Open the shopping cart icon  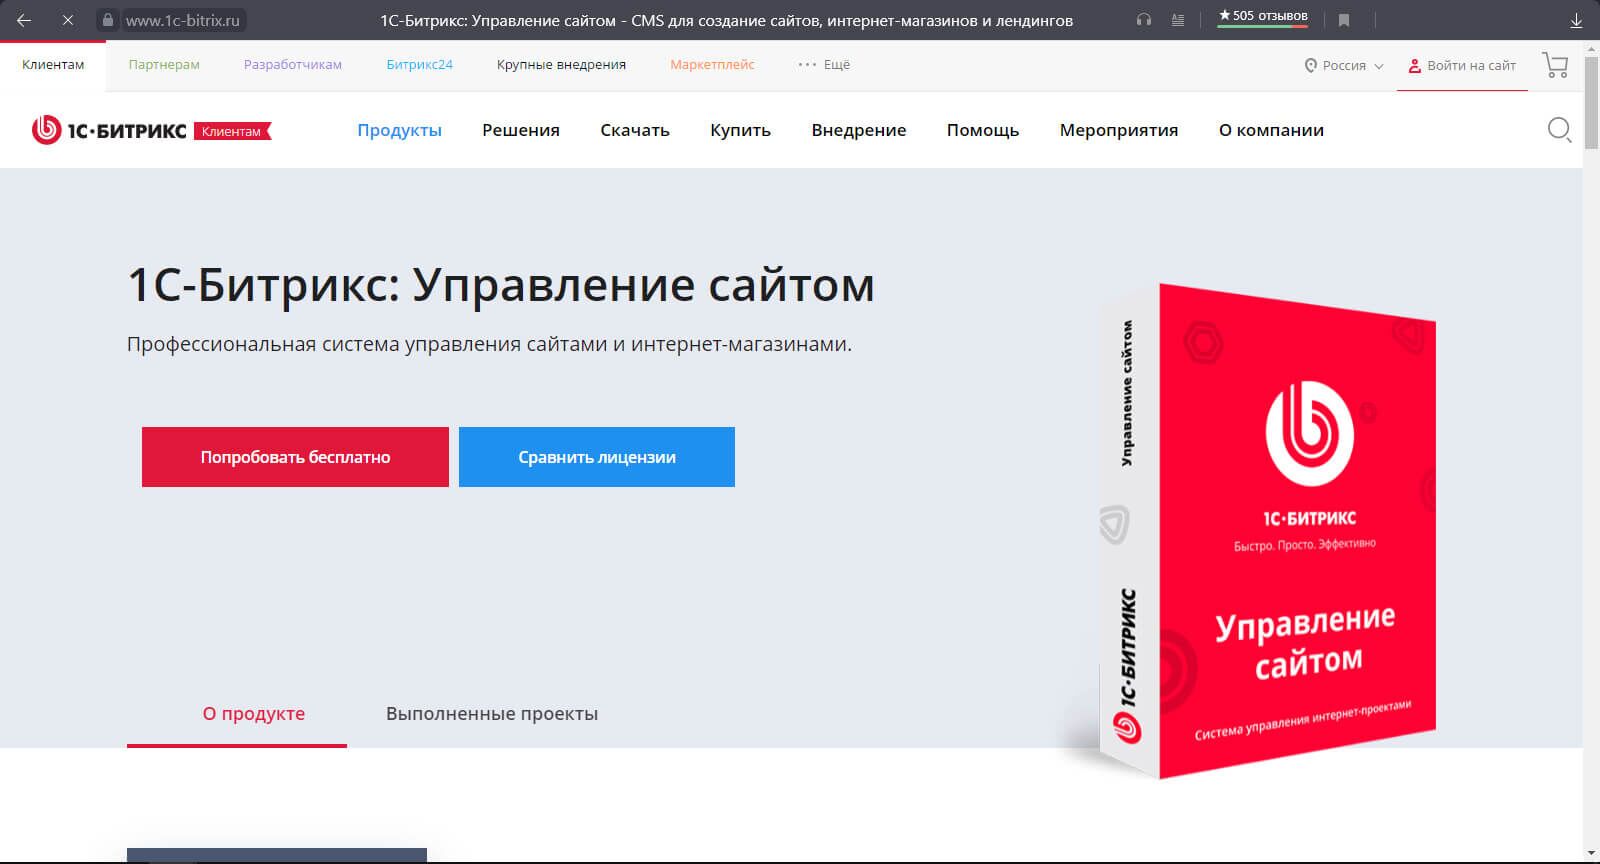[x=1555, y=65]
